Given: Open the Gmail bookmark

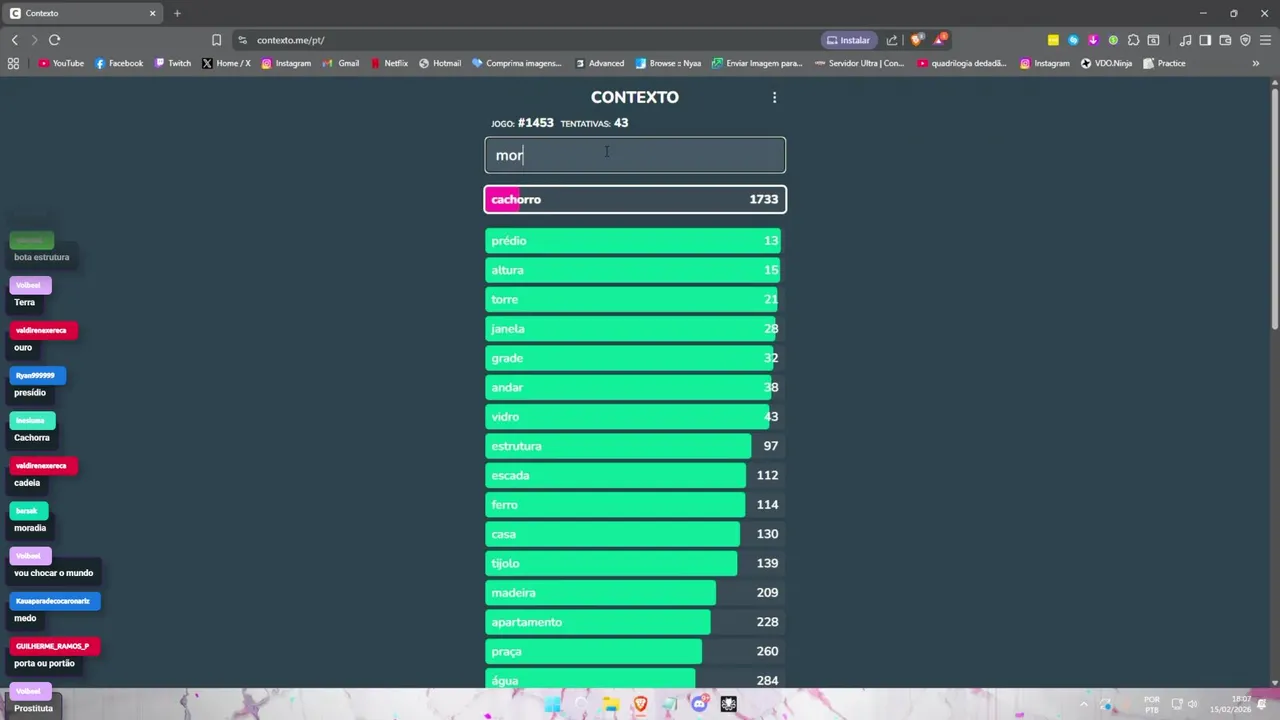Looking at the screenshot, I should click(341, 63).
